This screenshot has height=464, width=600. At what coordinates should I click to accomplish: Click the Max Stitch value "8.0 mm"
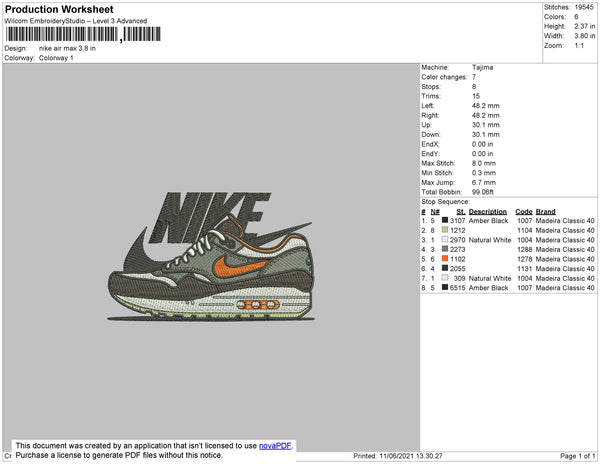pyautogui.click(x=484, y=163)
